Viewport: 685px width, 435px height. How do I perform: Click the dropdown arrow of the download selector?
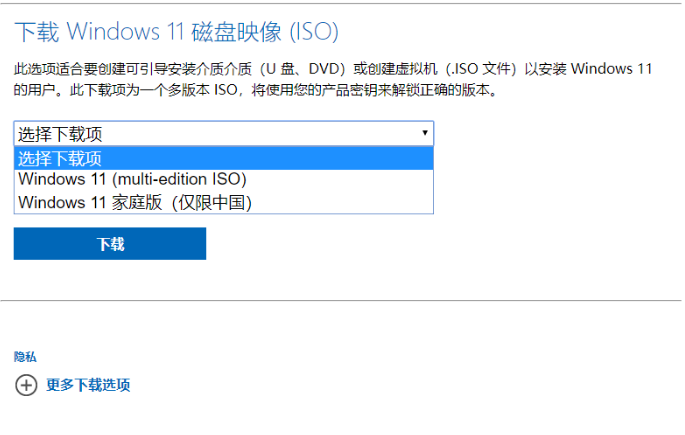point(425,133)
